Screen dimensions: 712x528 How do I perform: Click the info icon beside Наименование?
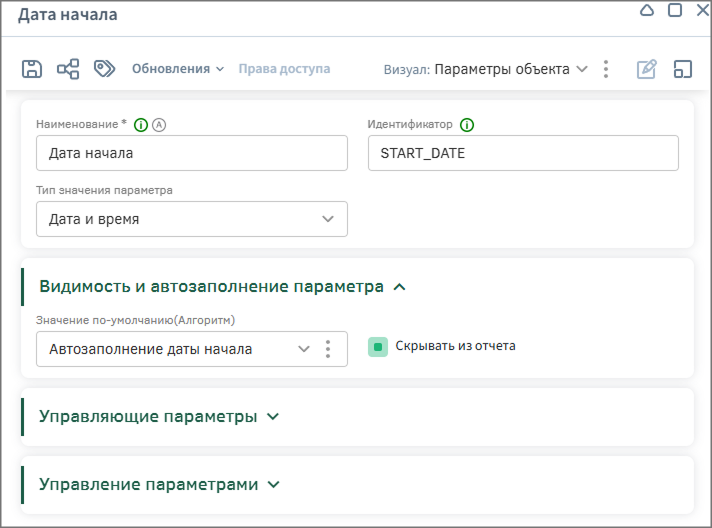[141, 125]
